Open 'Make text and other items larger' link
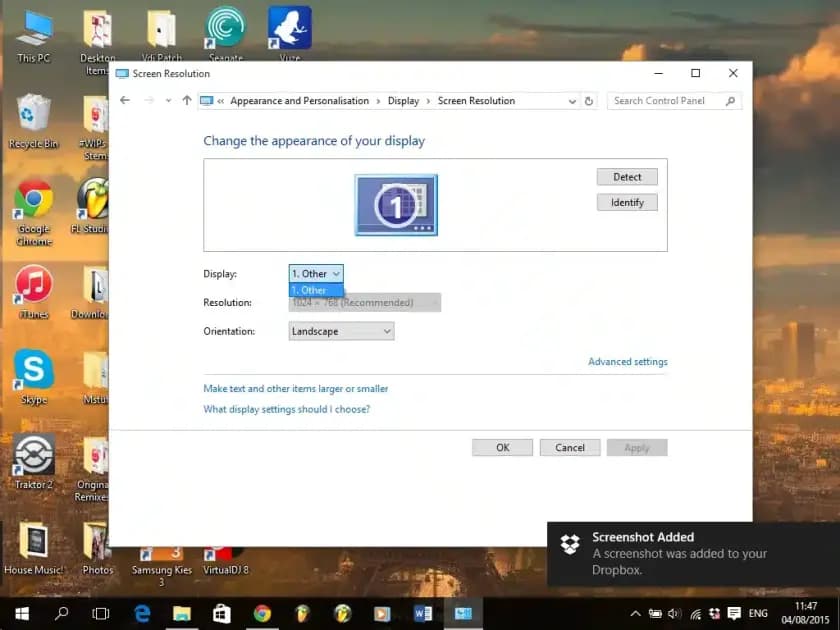This screenshot has width=840, height=630. pos(296,388)
